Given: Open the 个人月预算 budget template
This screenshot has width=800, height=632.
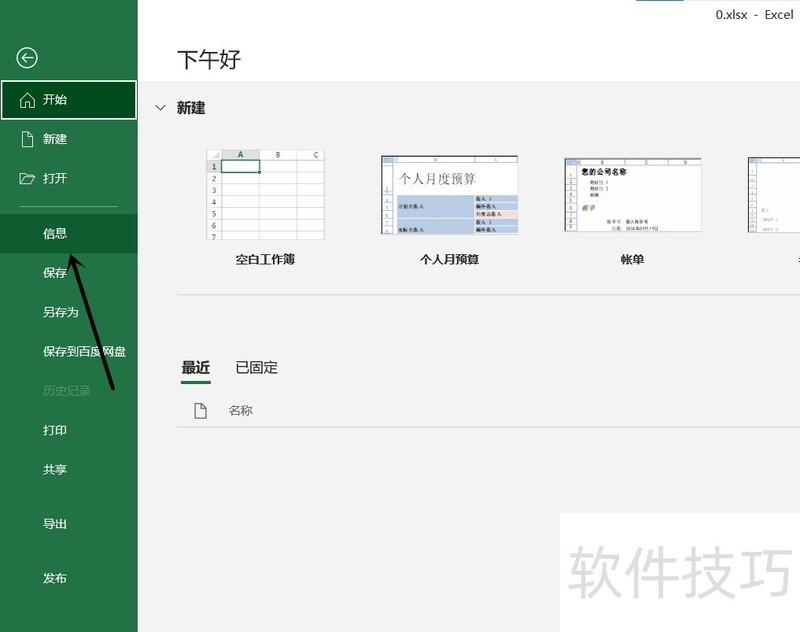Looking at the screenshot, I should coord(448,195).
